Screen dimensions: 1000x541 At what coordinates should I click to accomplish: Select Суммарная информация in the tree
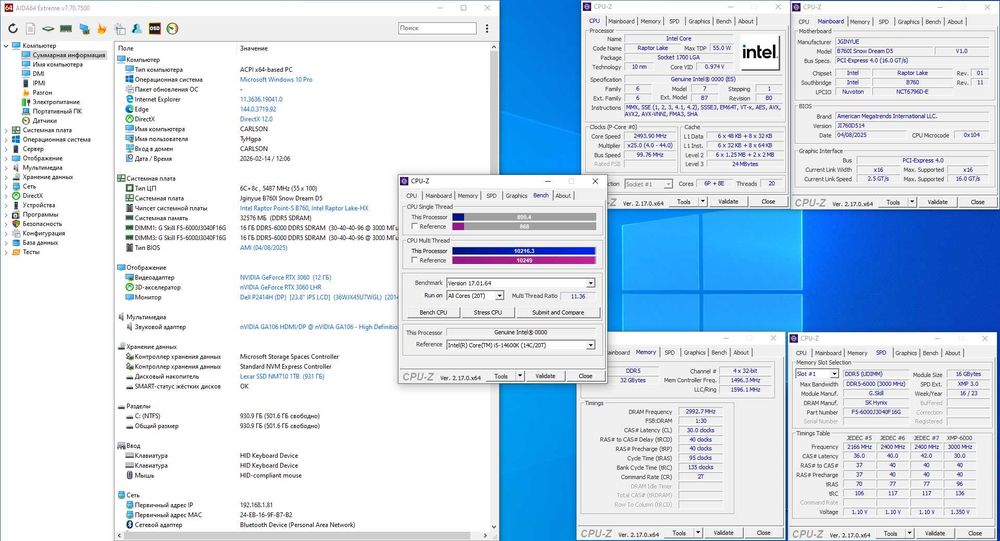tap(69, 55)
